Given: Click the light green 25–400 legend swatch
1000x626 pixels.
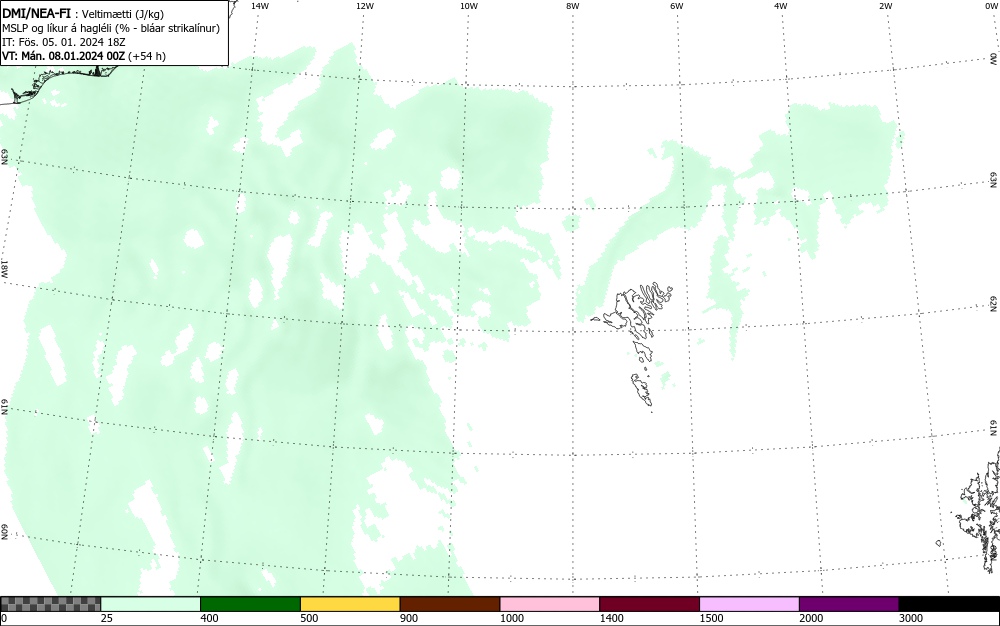Looking at the screenshot, I should pyautogui.click(x=151, y=604).
